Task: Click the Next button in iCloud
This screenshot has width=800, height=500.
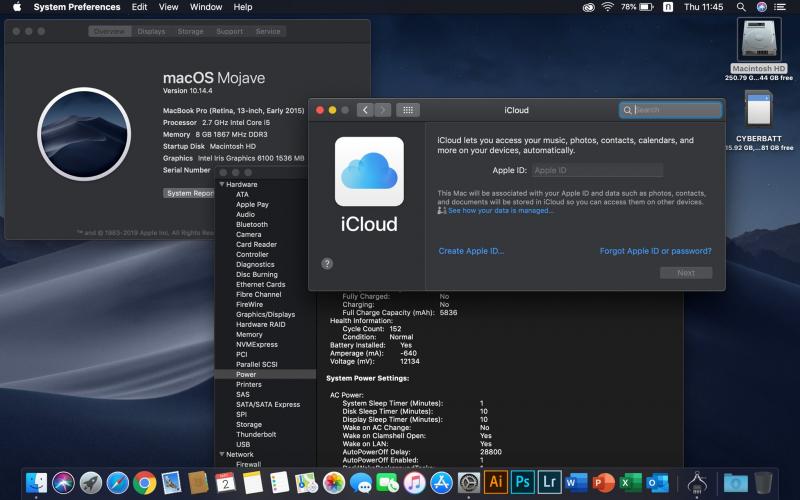Action: [x=686, y=273]
